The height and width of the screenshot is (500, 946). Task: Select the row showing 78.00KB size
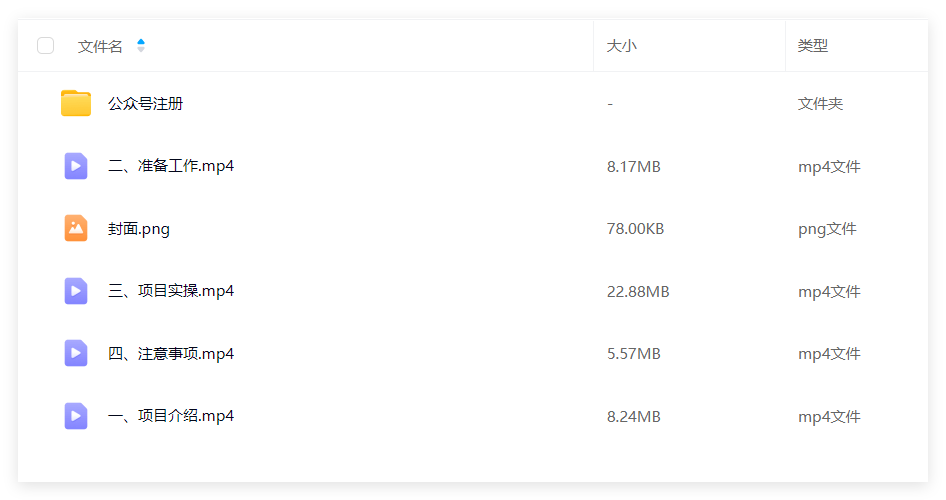pyautogui.click(x=473, y=229)
